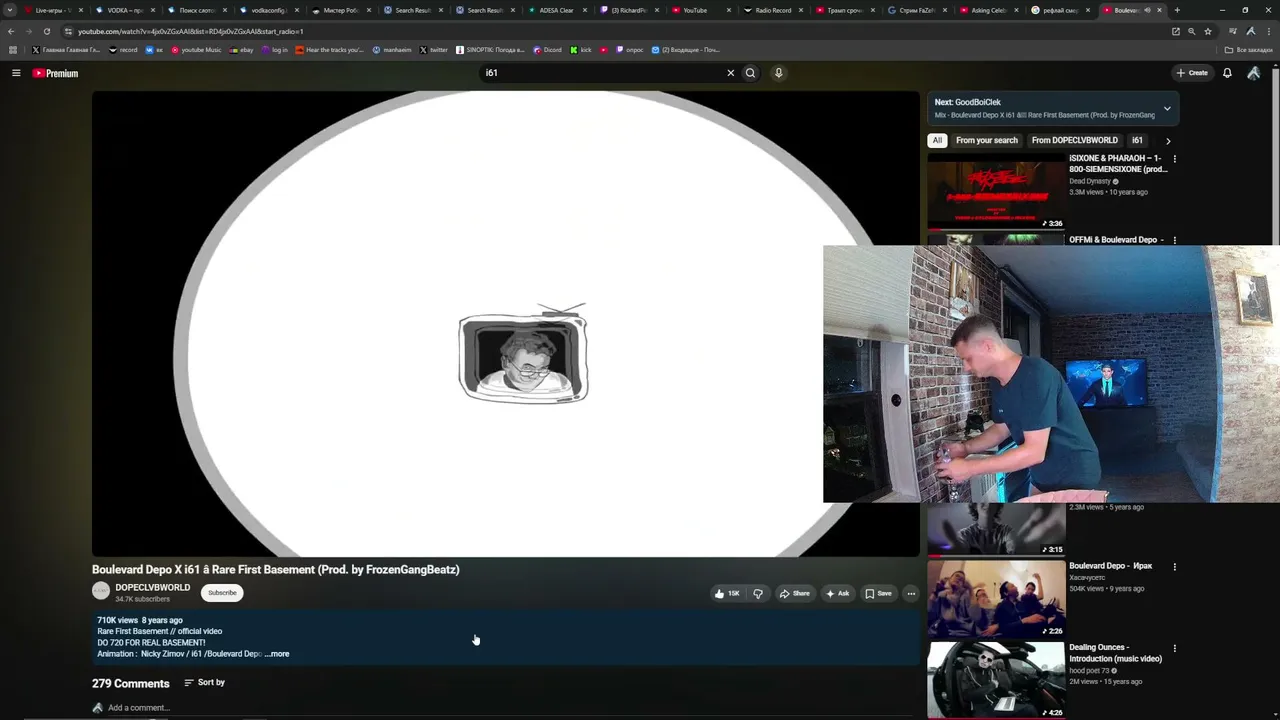Go to YouTube Premium home logo

[55, 73]
